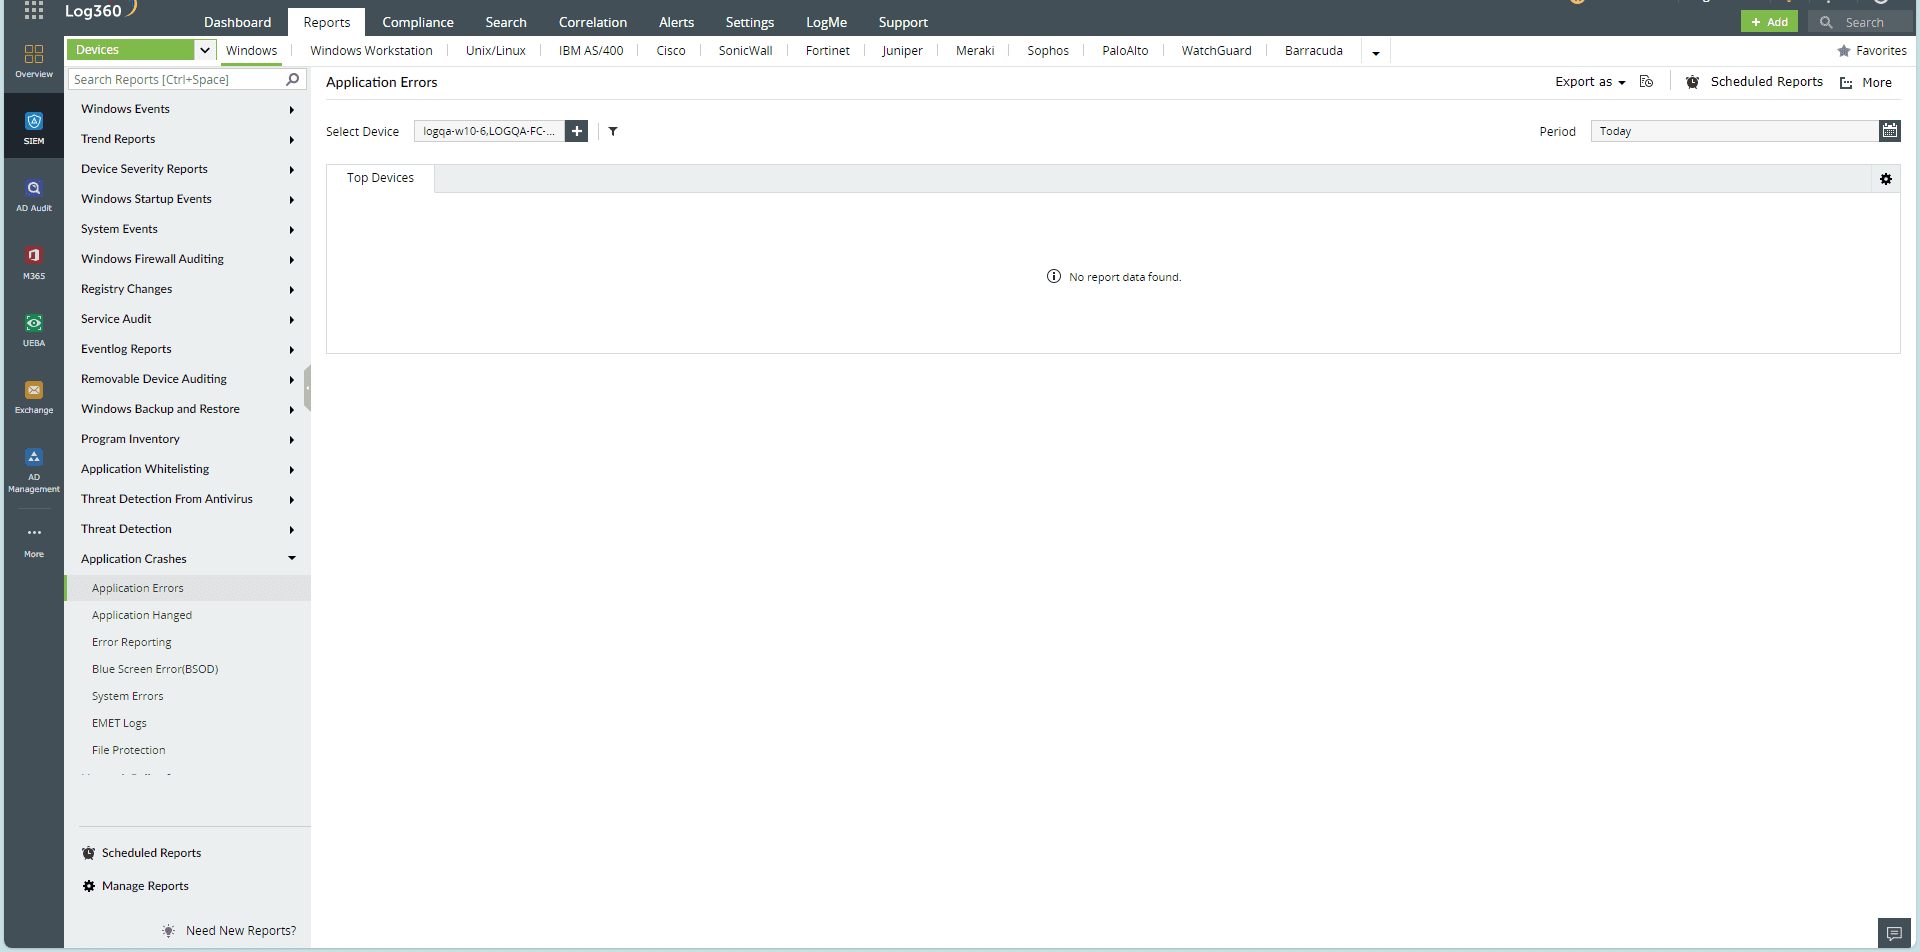Open the device filter funnel icon
The width and height of the screenshot is (1920, 952).
(x=613, y=131)
